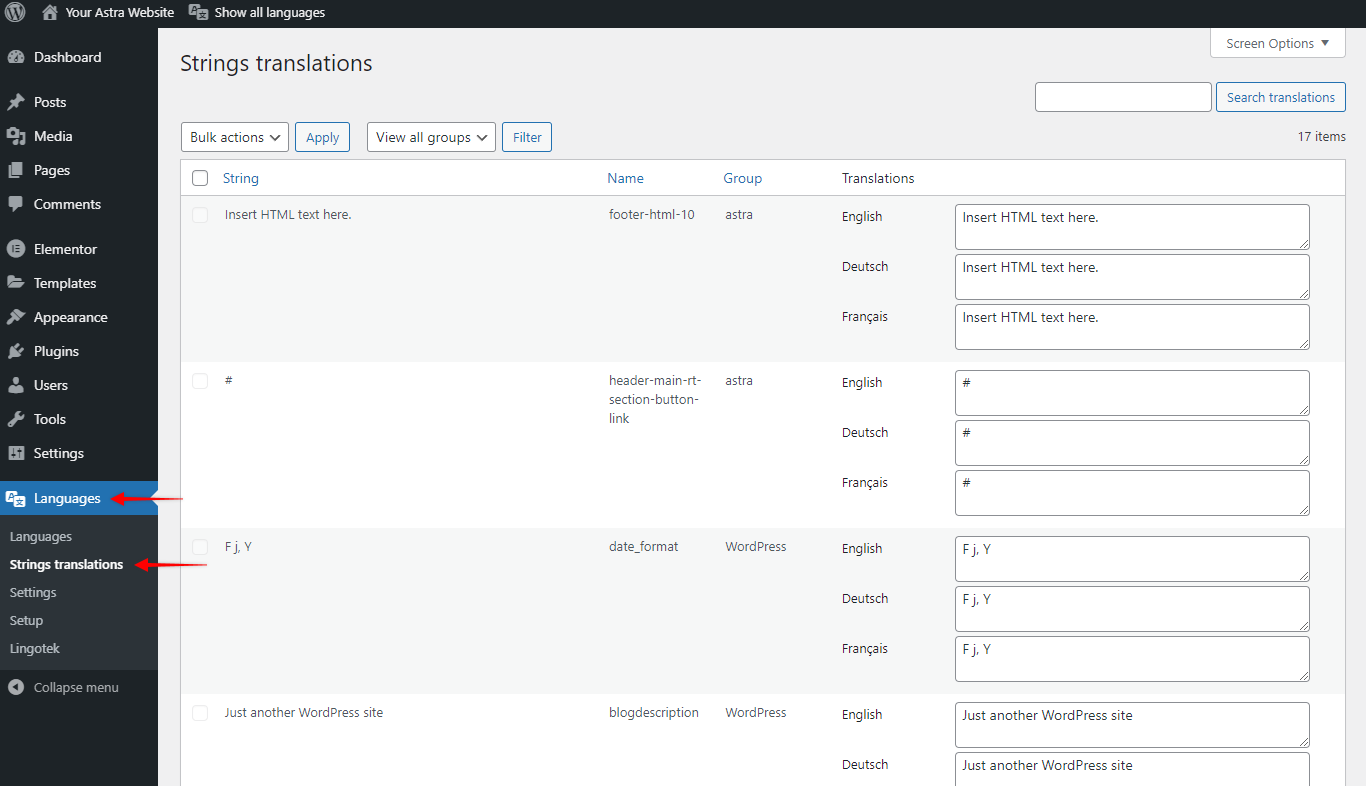Open the View all groups dropdown
The height and width of the screenshot is (786, 1366).
[430, 137]
